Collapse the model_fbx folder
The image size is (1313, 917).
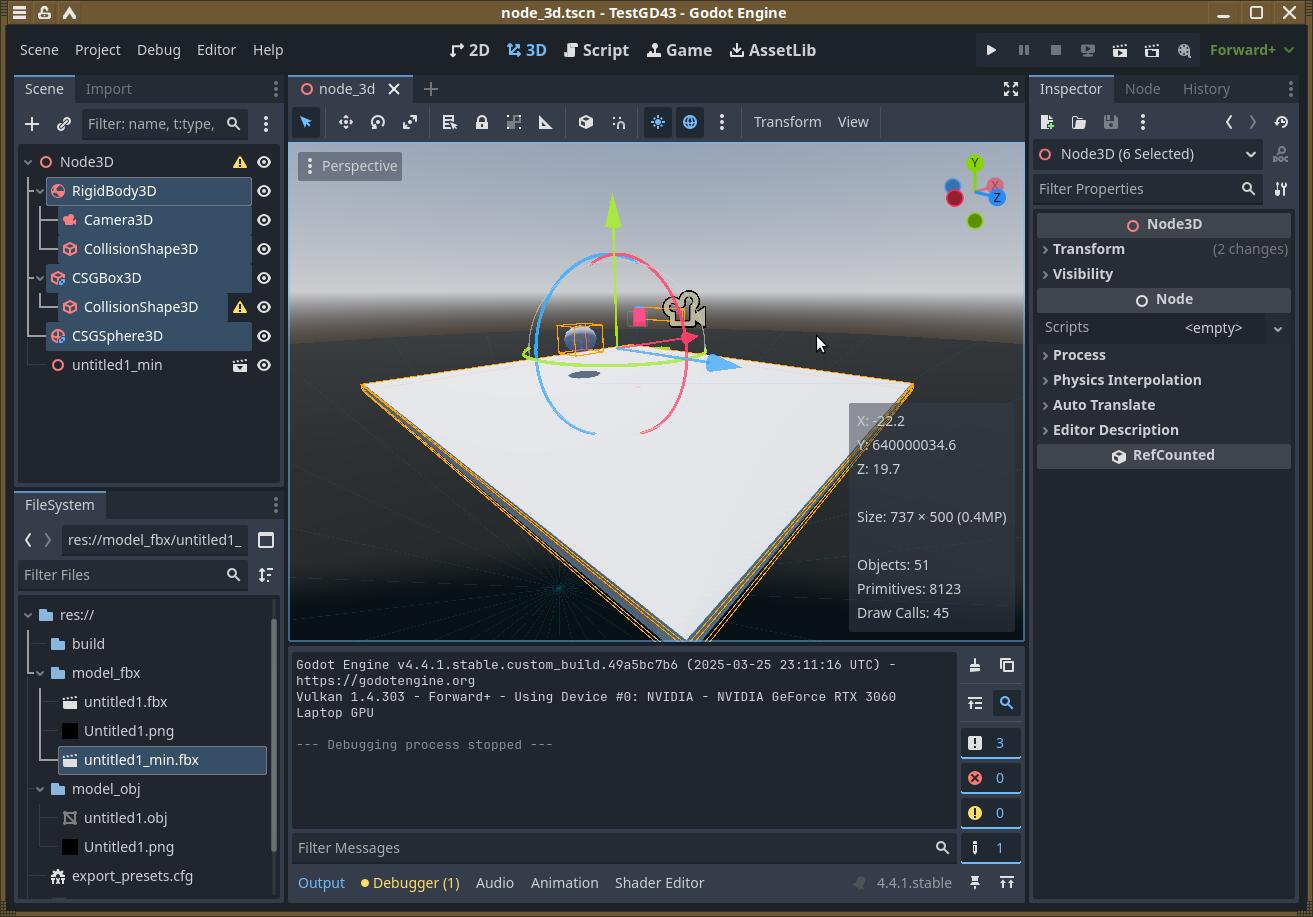(x=40, y=673)
